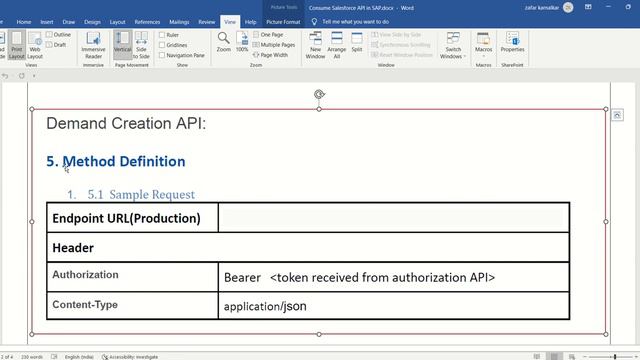The height and width of the screenshot is (360, 640).
Task: Click the 'Header' table row
Action: [x=308, y=247]
